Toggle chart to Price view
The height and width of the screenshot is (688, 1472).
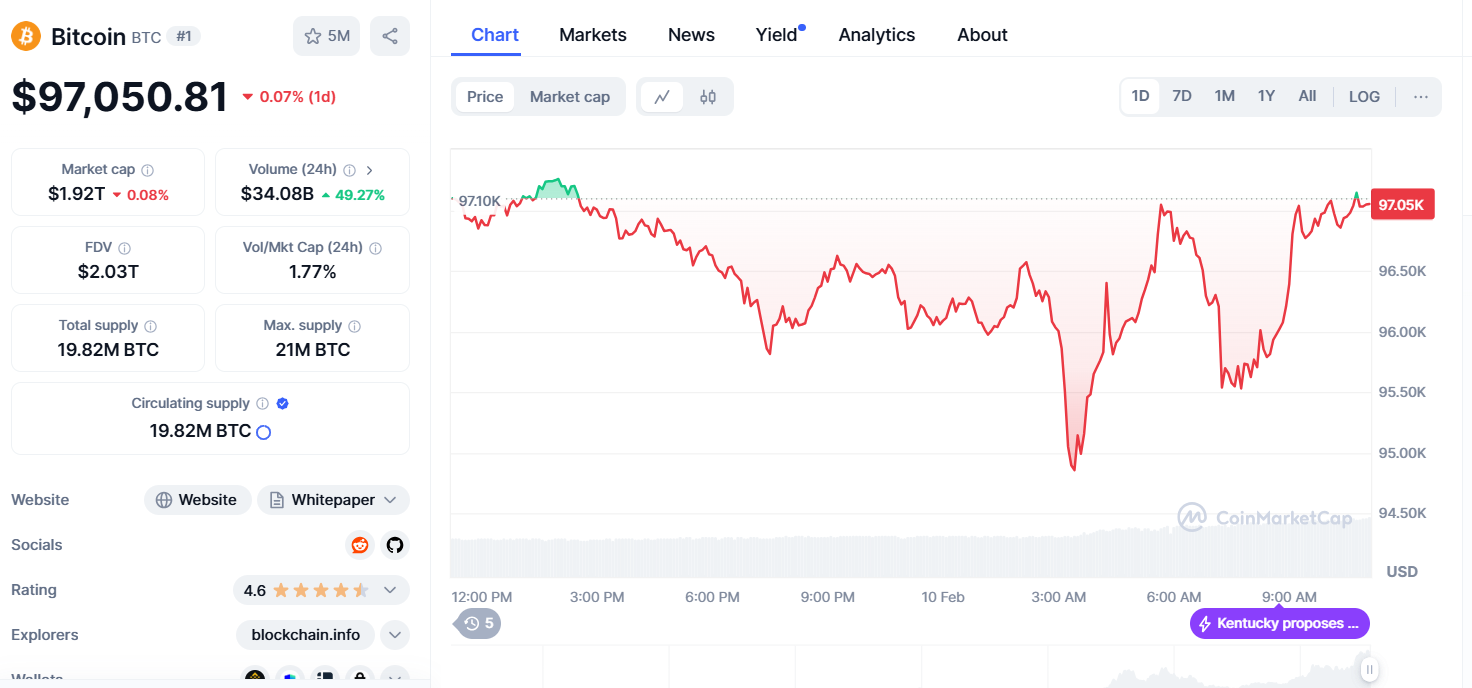coord(485,97)
